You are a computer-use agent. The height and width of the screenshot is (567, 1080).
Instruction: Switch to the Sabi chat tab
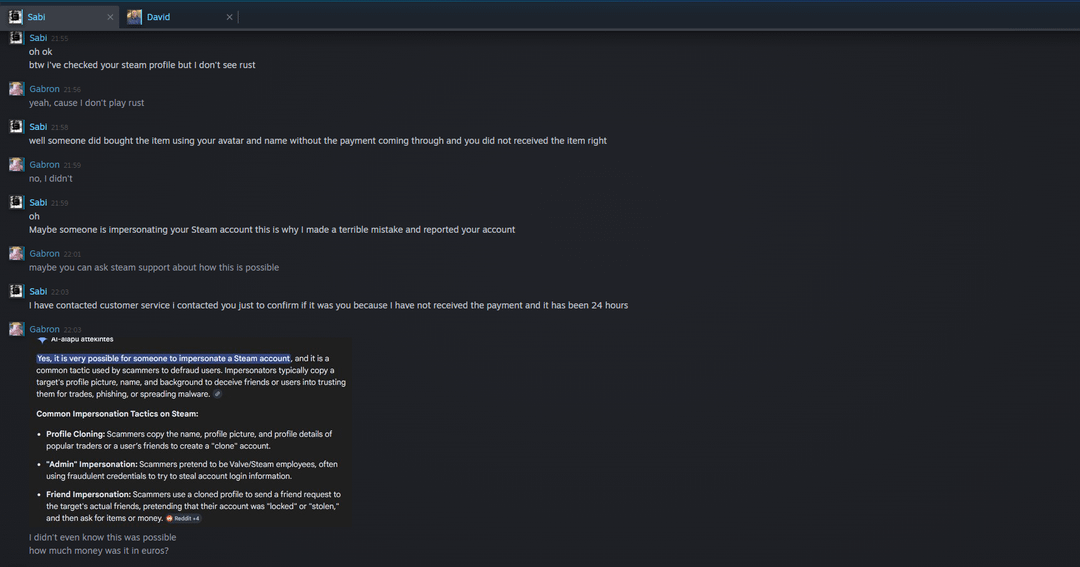(60, 17)
